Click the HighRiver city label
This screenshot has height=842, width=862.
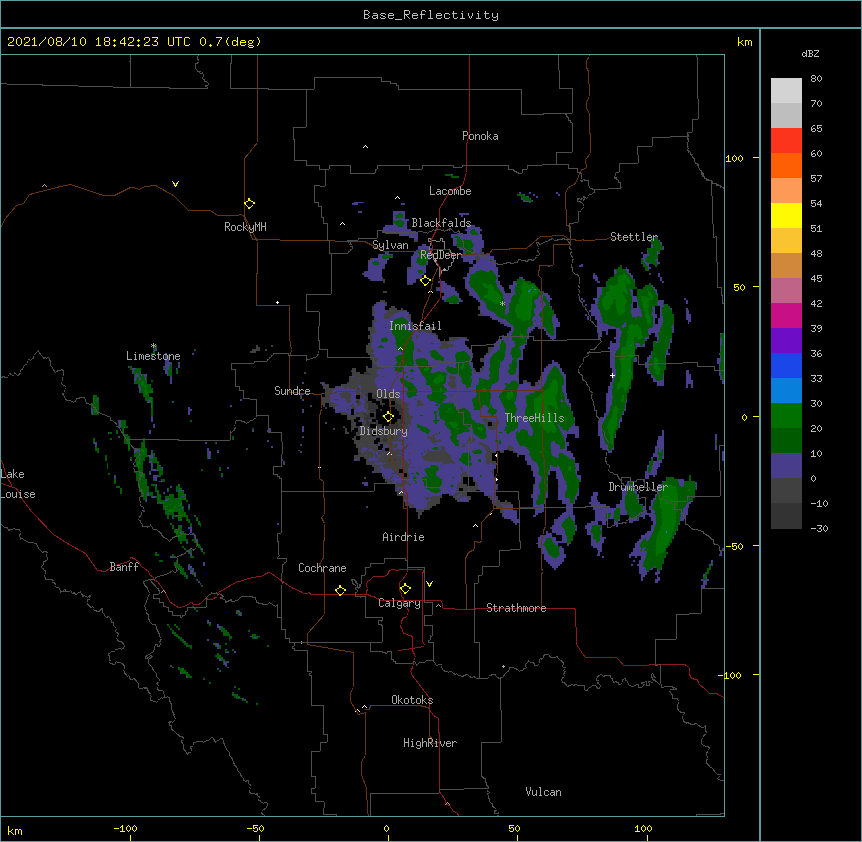[430, 743]
